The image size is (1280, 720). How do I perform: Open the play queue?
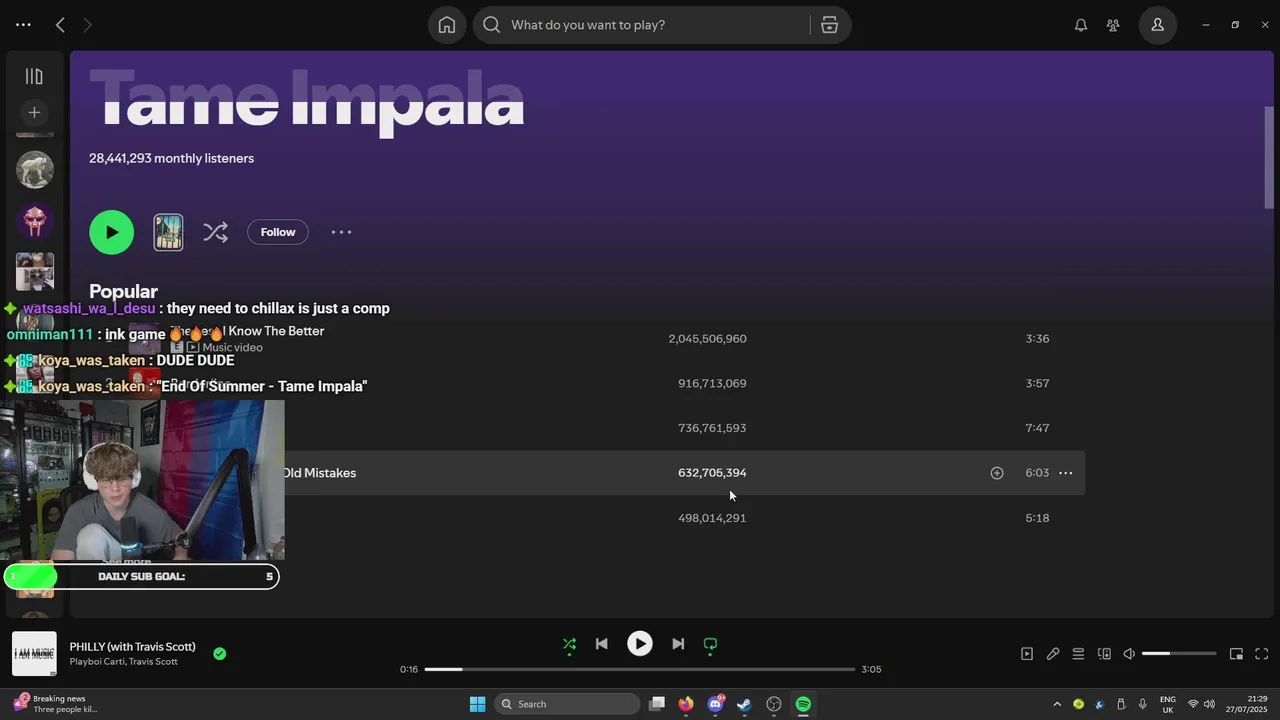pos(1078,654)
